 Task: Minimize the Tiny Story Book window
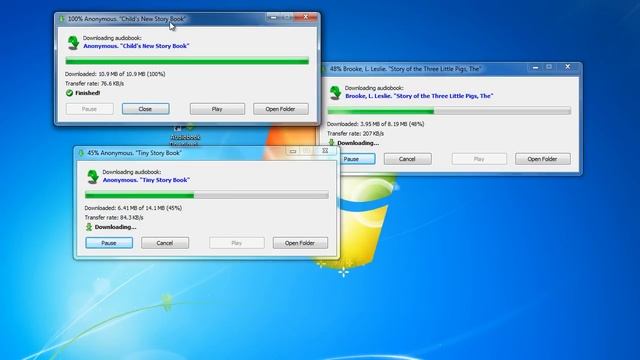[293, 151]
